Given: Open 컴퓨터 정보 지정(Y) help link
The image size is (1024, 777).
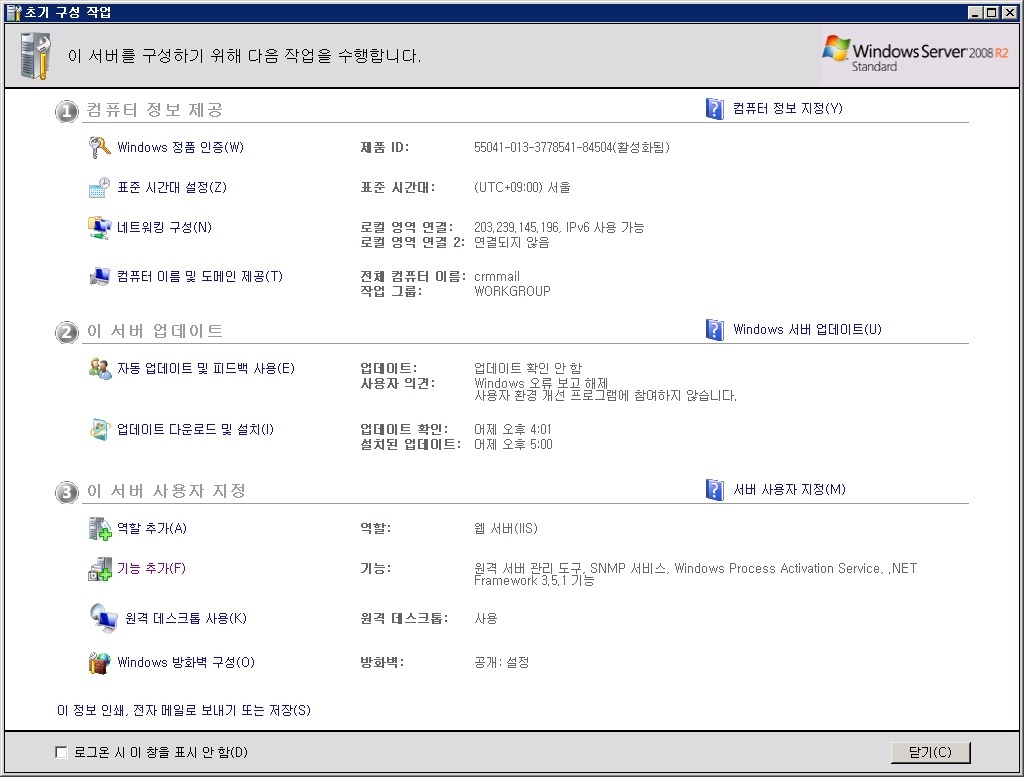Looking at the screenshot, I should click(788, 108).
